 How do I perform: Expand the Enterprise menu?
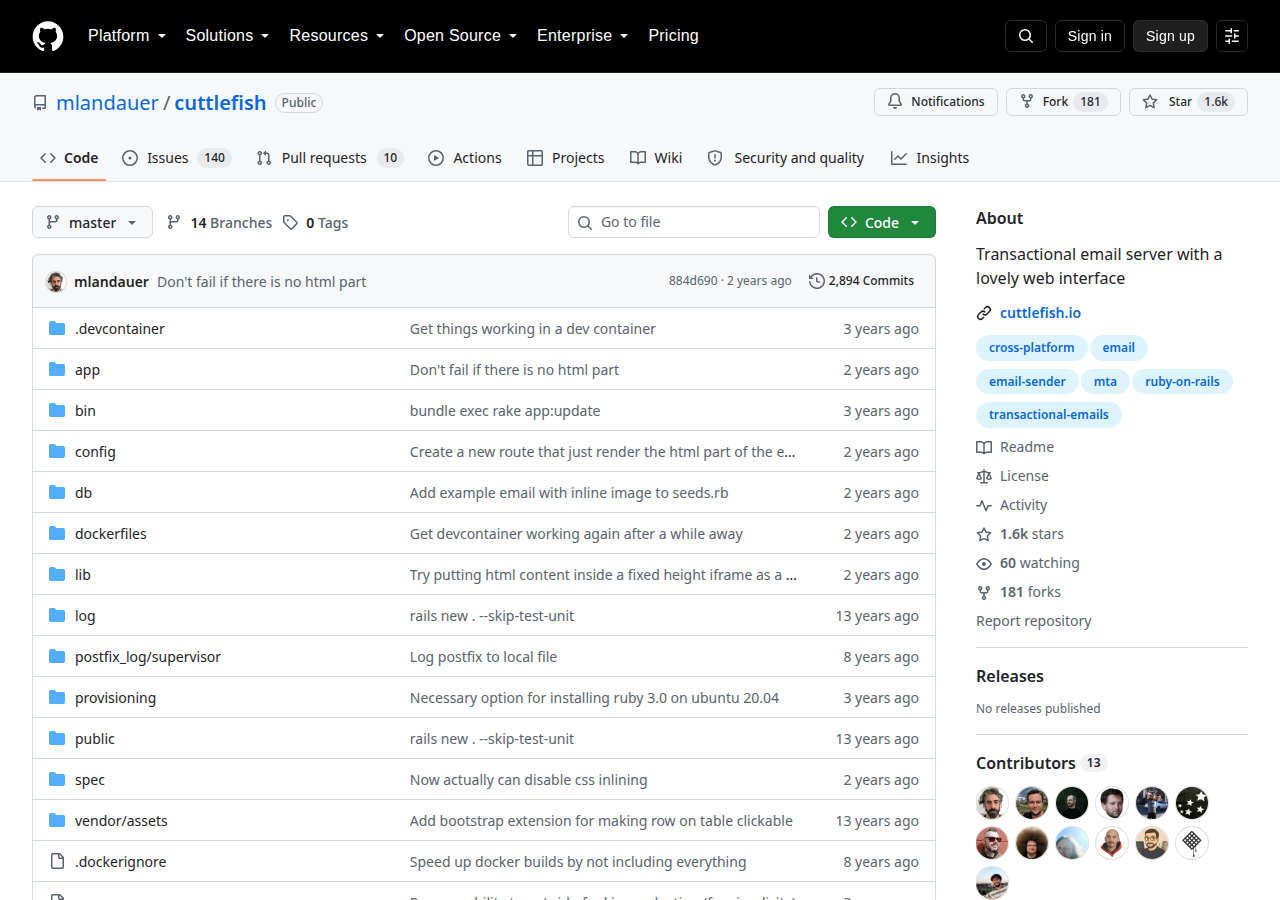tap(583, 36)
